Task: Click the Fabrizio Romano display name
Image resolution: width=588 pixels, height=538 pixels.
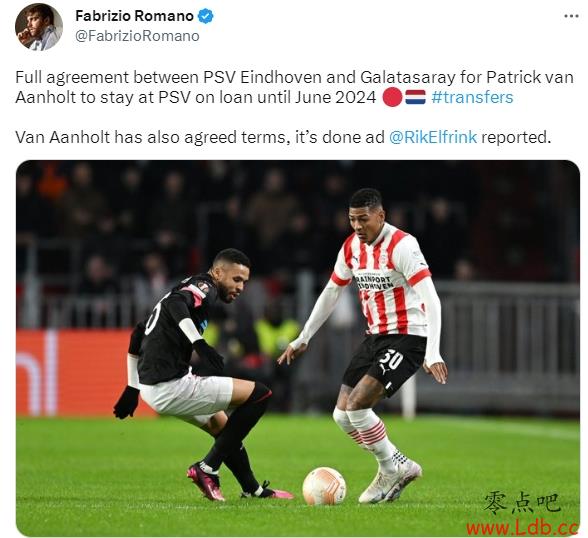Action: coord(135,16)
